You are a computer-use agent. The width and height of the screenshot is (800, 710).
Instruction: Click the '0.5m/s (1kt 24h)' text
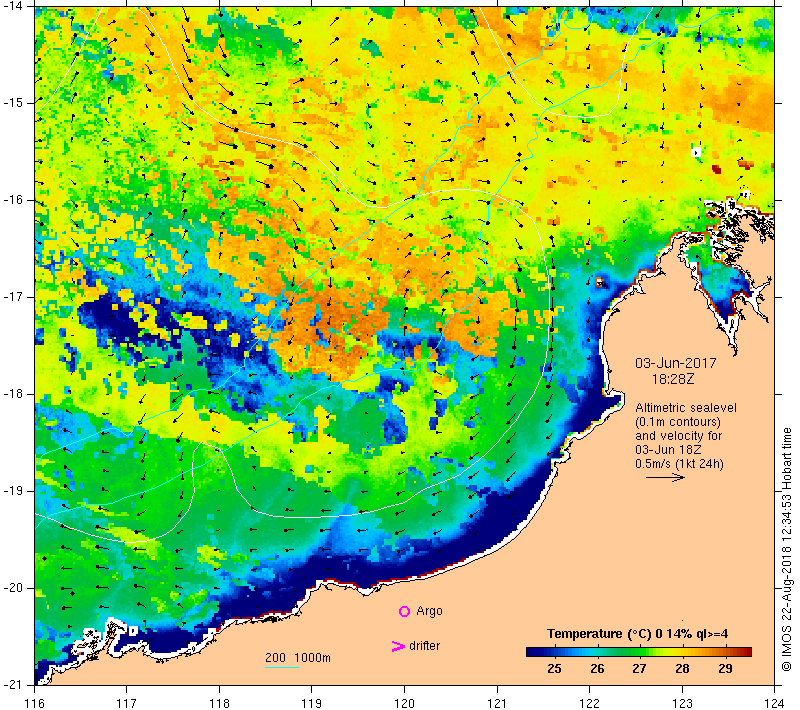679,464
